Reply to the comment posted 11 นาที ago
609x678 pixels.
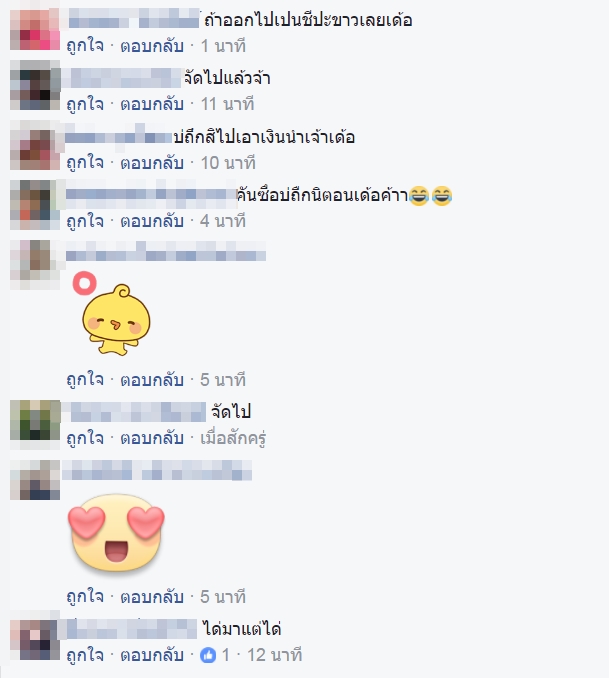(x=152, y=104)
